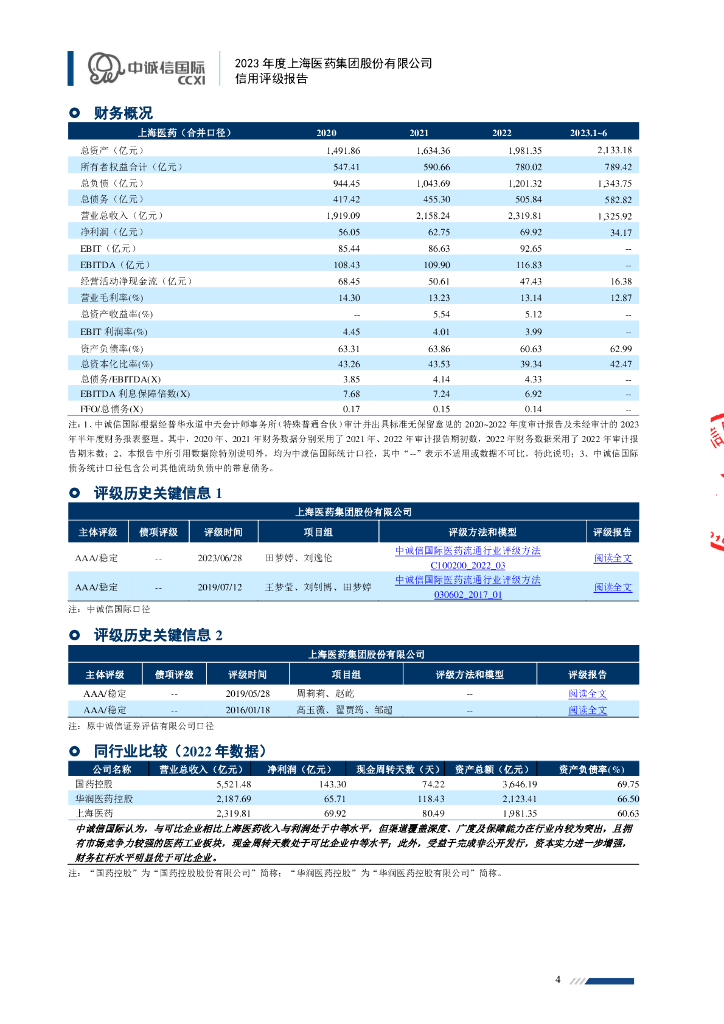Click the page number 4
724x1024 pixels.
coord(558,980)
